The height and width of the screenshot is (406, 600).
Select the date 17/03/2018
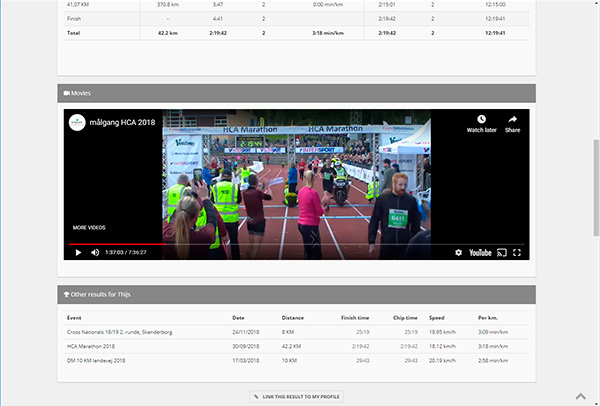click(x=246, y=360)
